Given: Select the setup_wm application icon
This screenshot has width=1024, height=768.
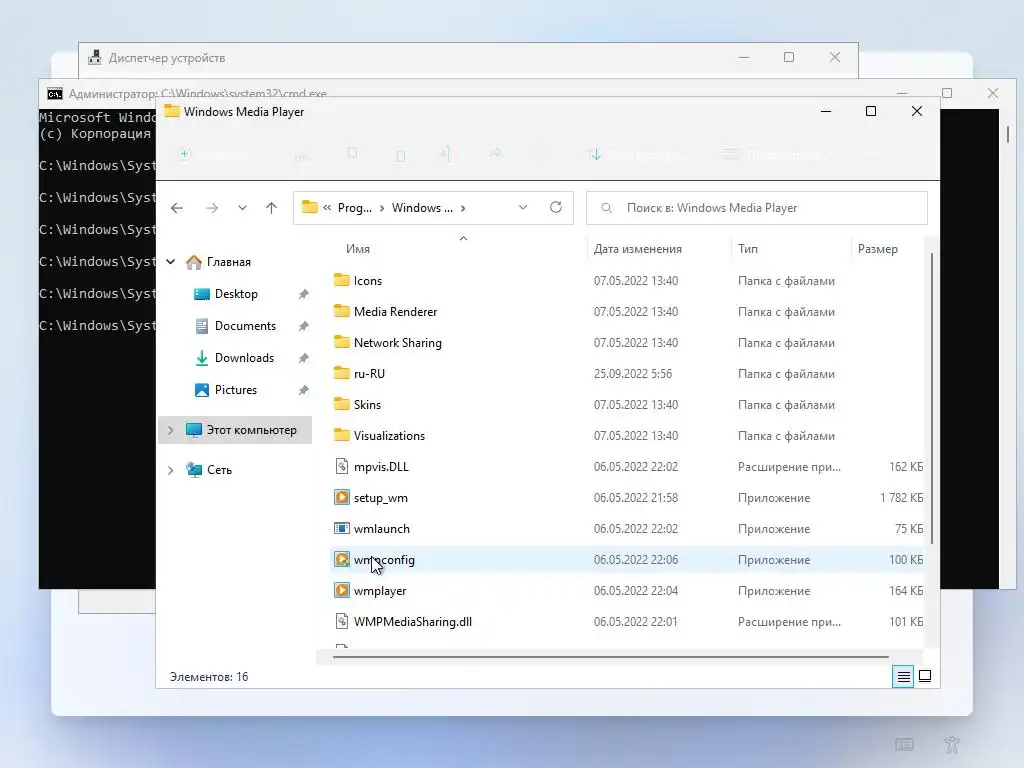Looking at the screenshot, I should click(x=342, y=497).
